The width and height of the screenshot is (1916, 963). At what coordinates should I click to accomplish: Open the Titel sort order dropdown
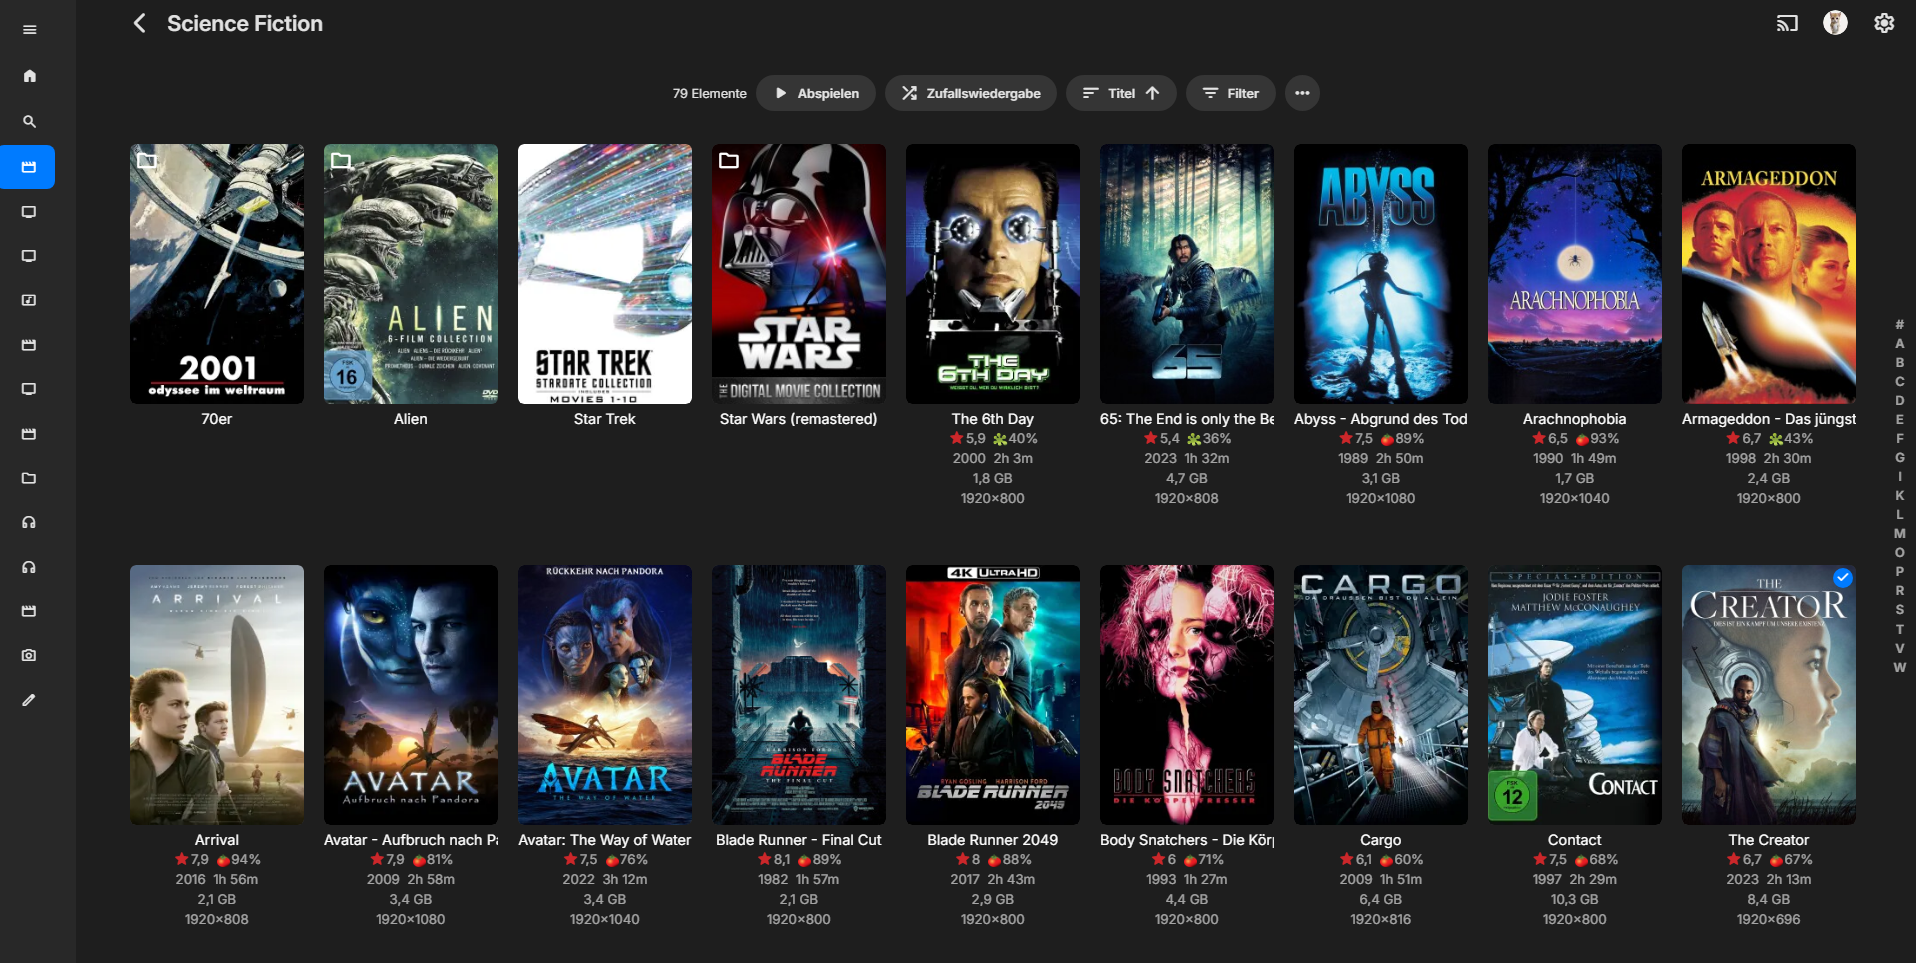tap(1121, 93)
